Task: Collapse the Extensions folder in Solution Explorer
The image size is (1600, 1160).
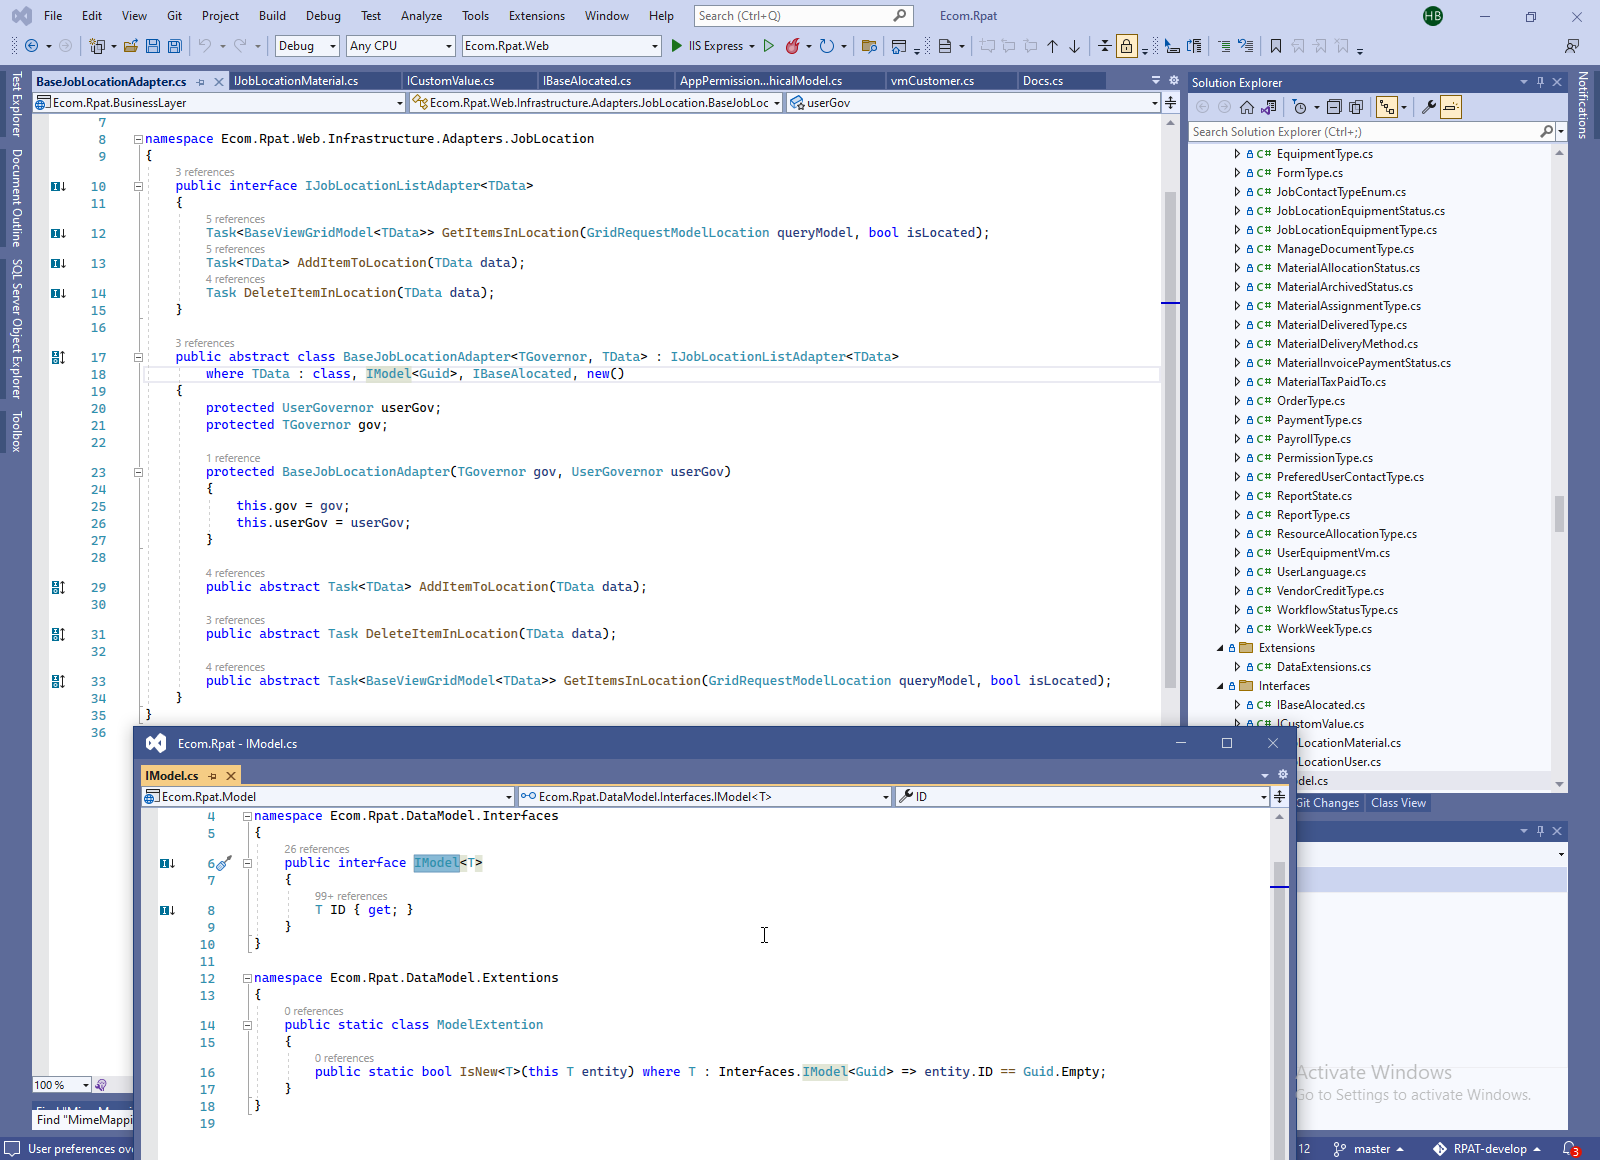Action: (x=1220, y=648)
